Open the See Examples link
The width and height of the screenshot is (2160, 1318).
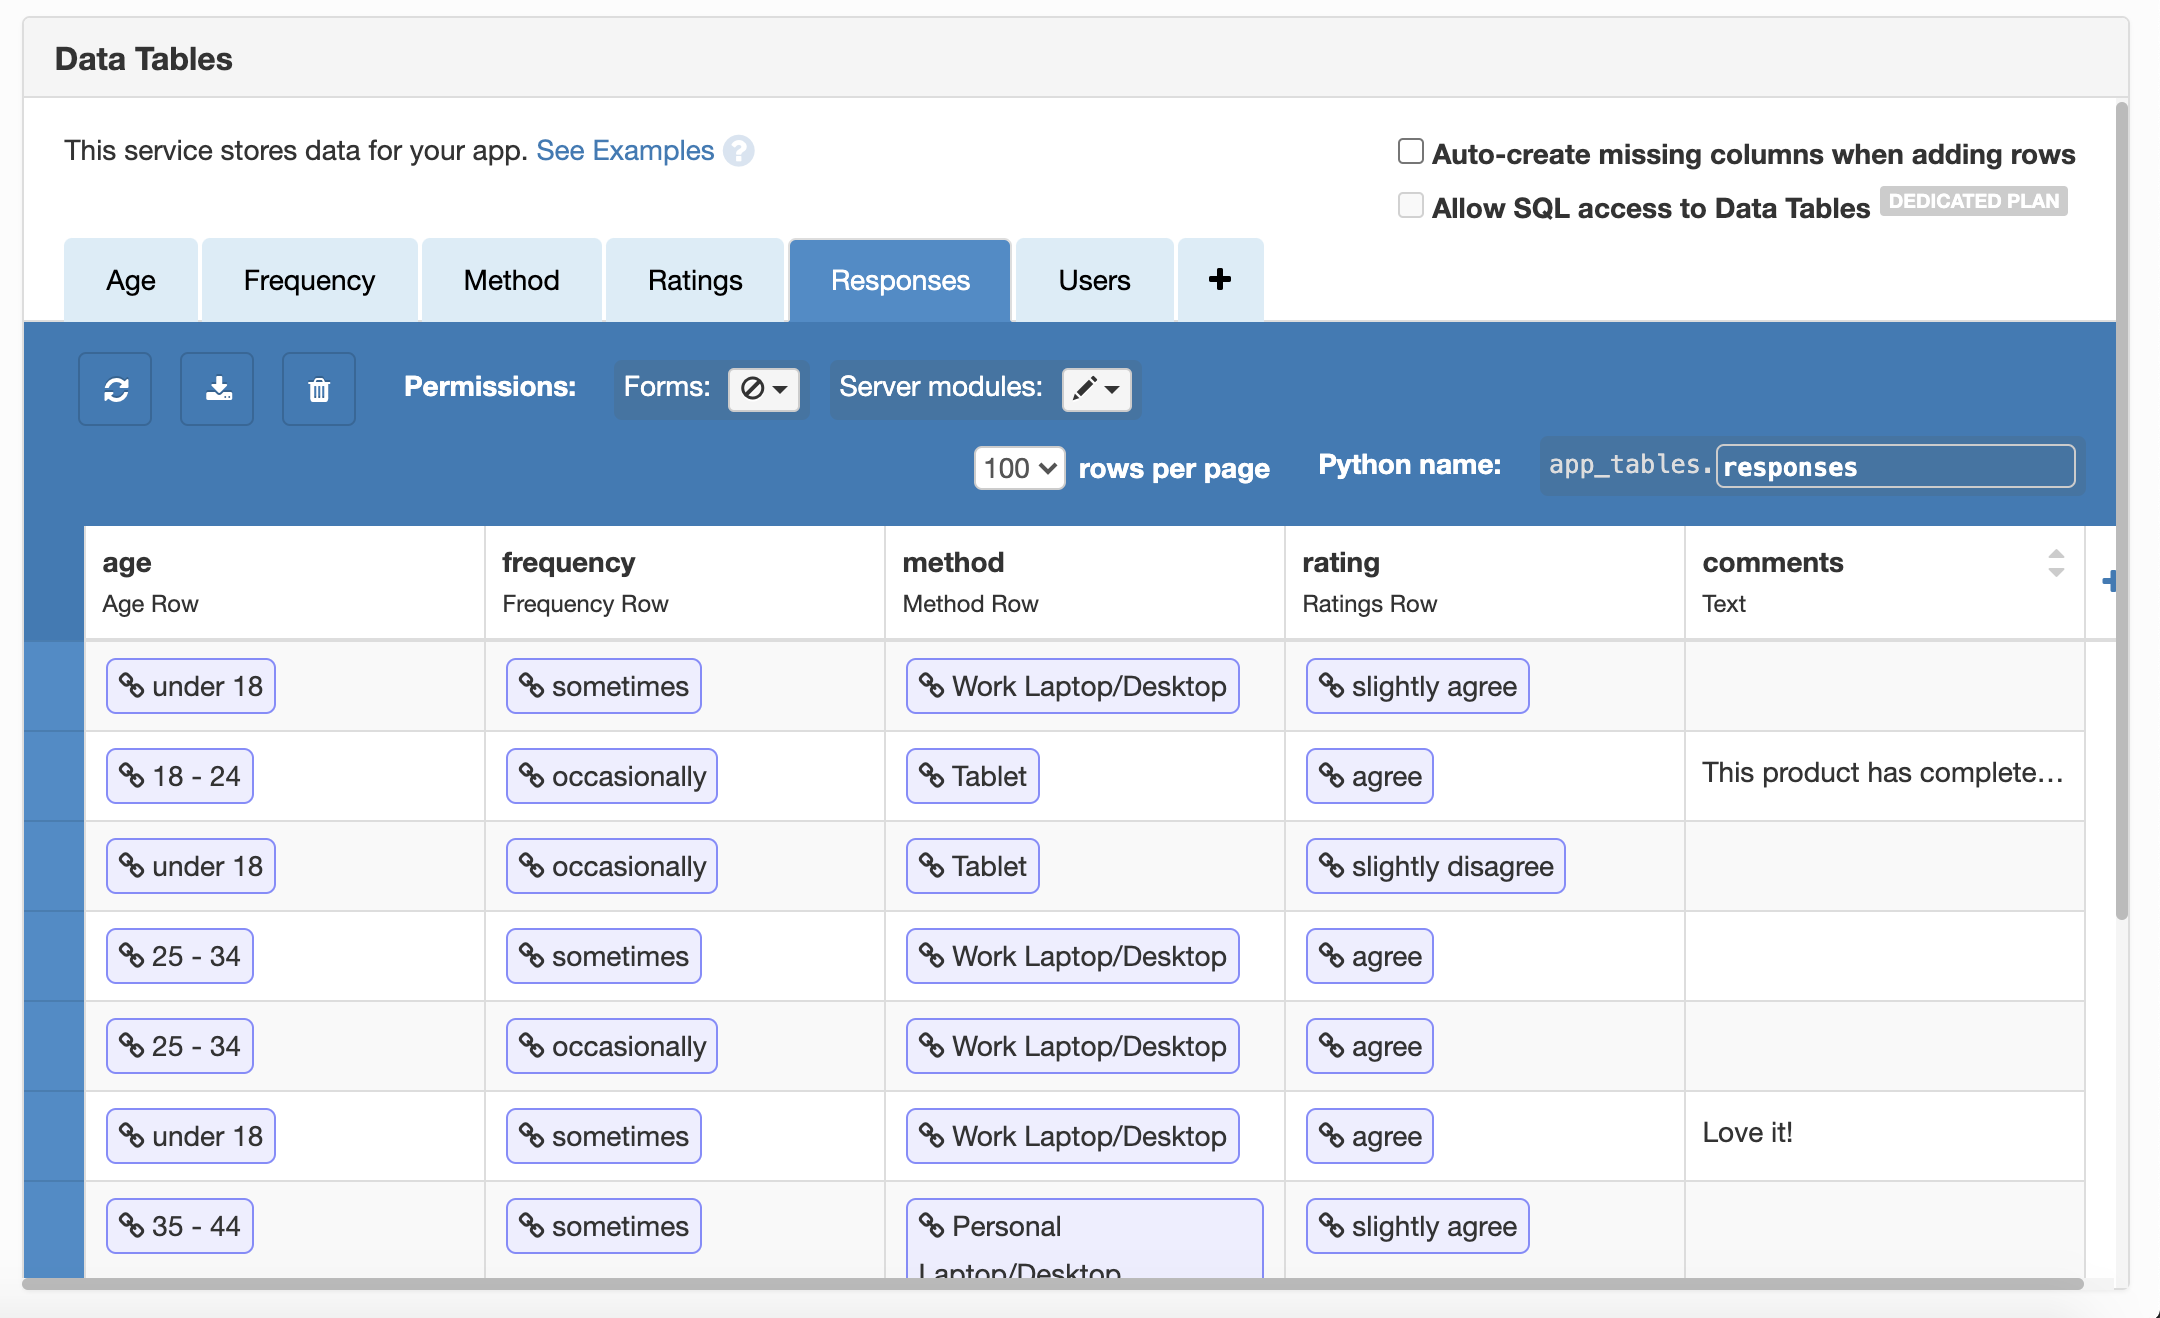[625, 151]
